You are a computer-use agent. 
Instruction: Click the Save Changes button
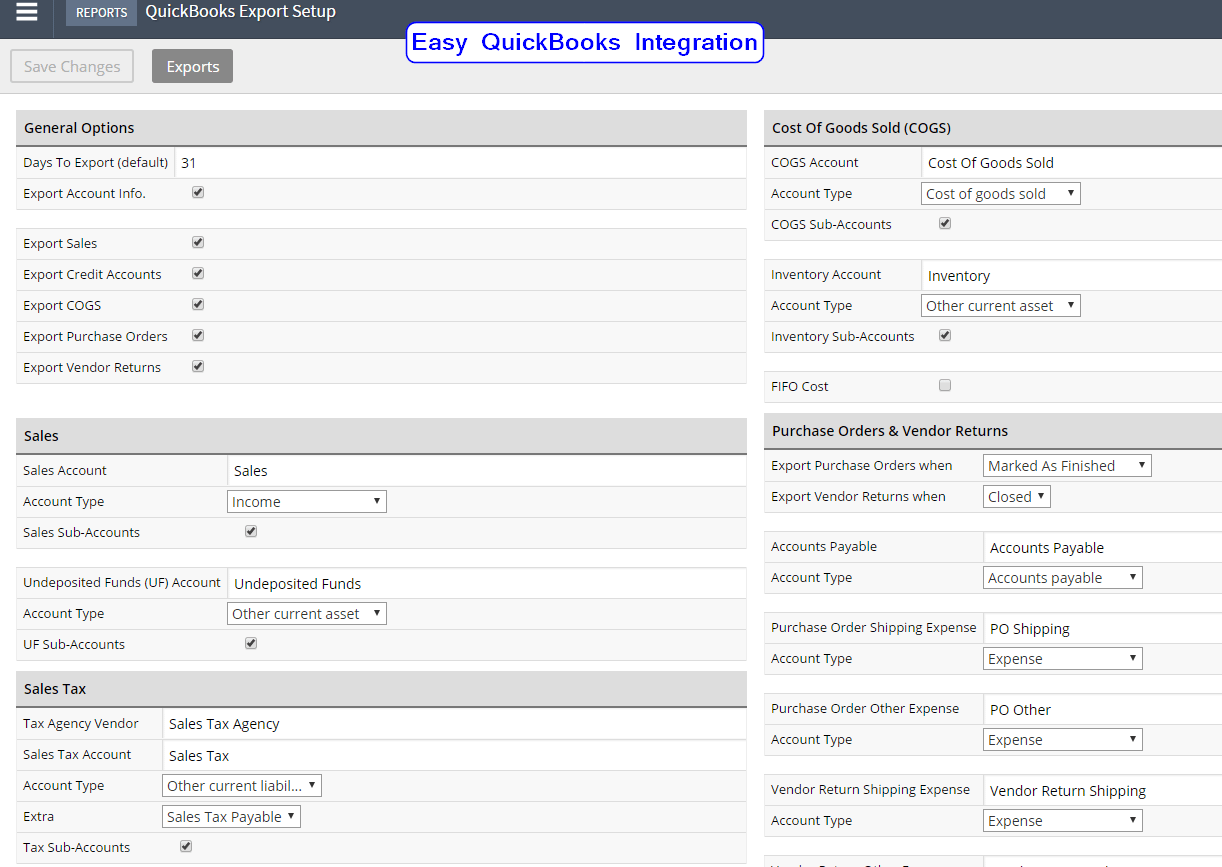pos(72,66)
